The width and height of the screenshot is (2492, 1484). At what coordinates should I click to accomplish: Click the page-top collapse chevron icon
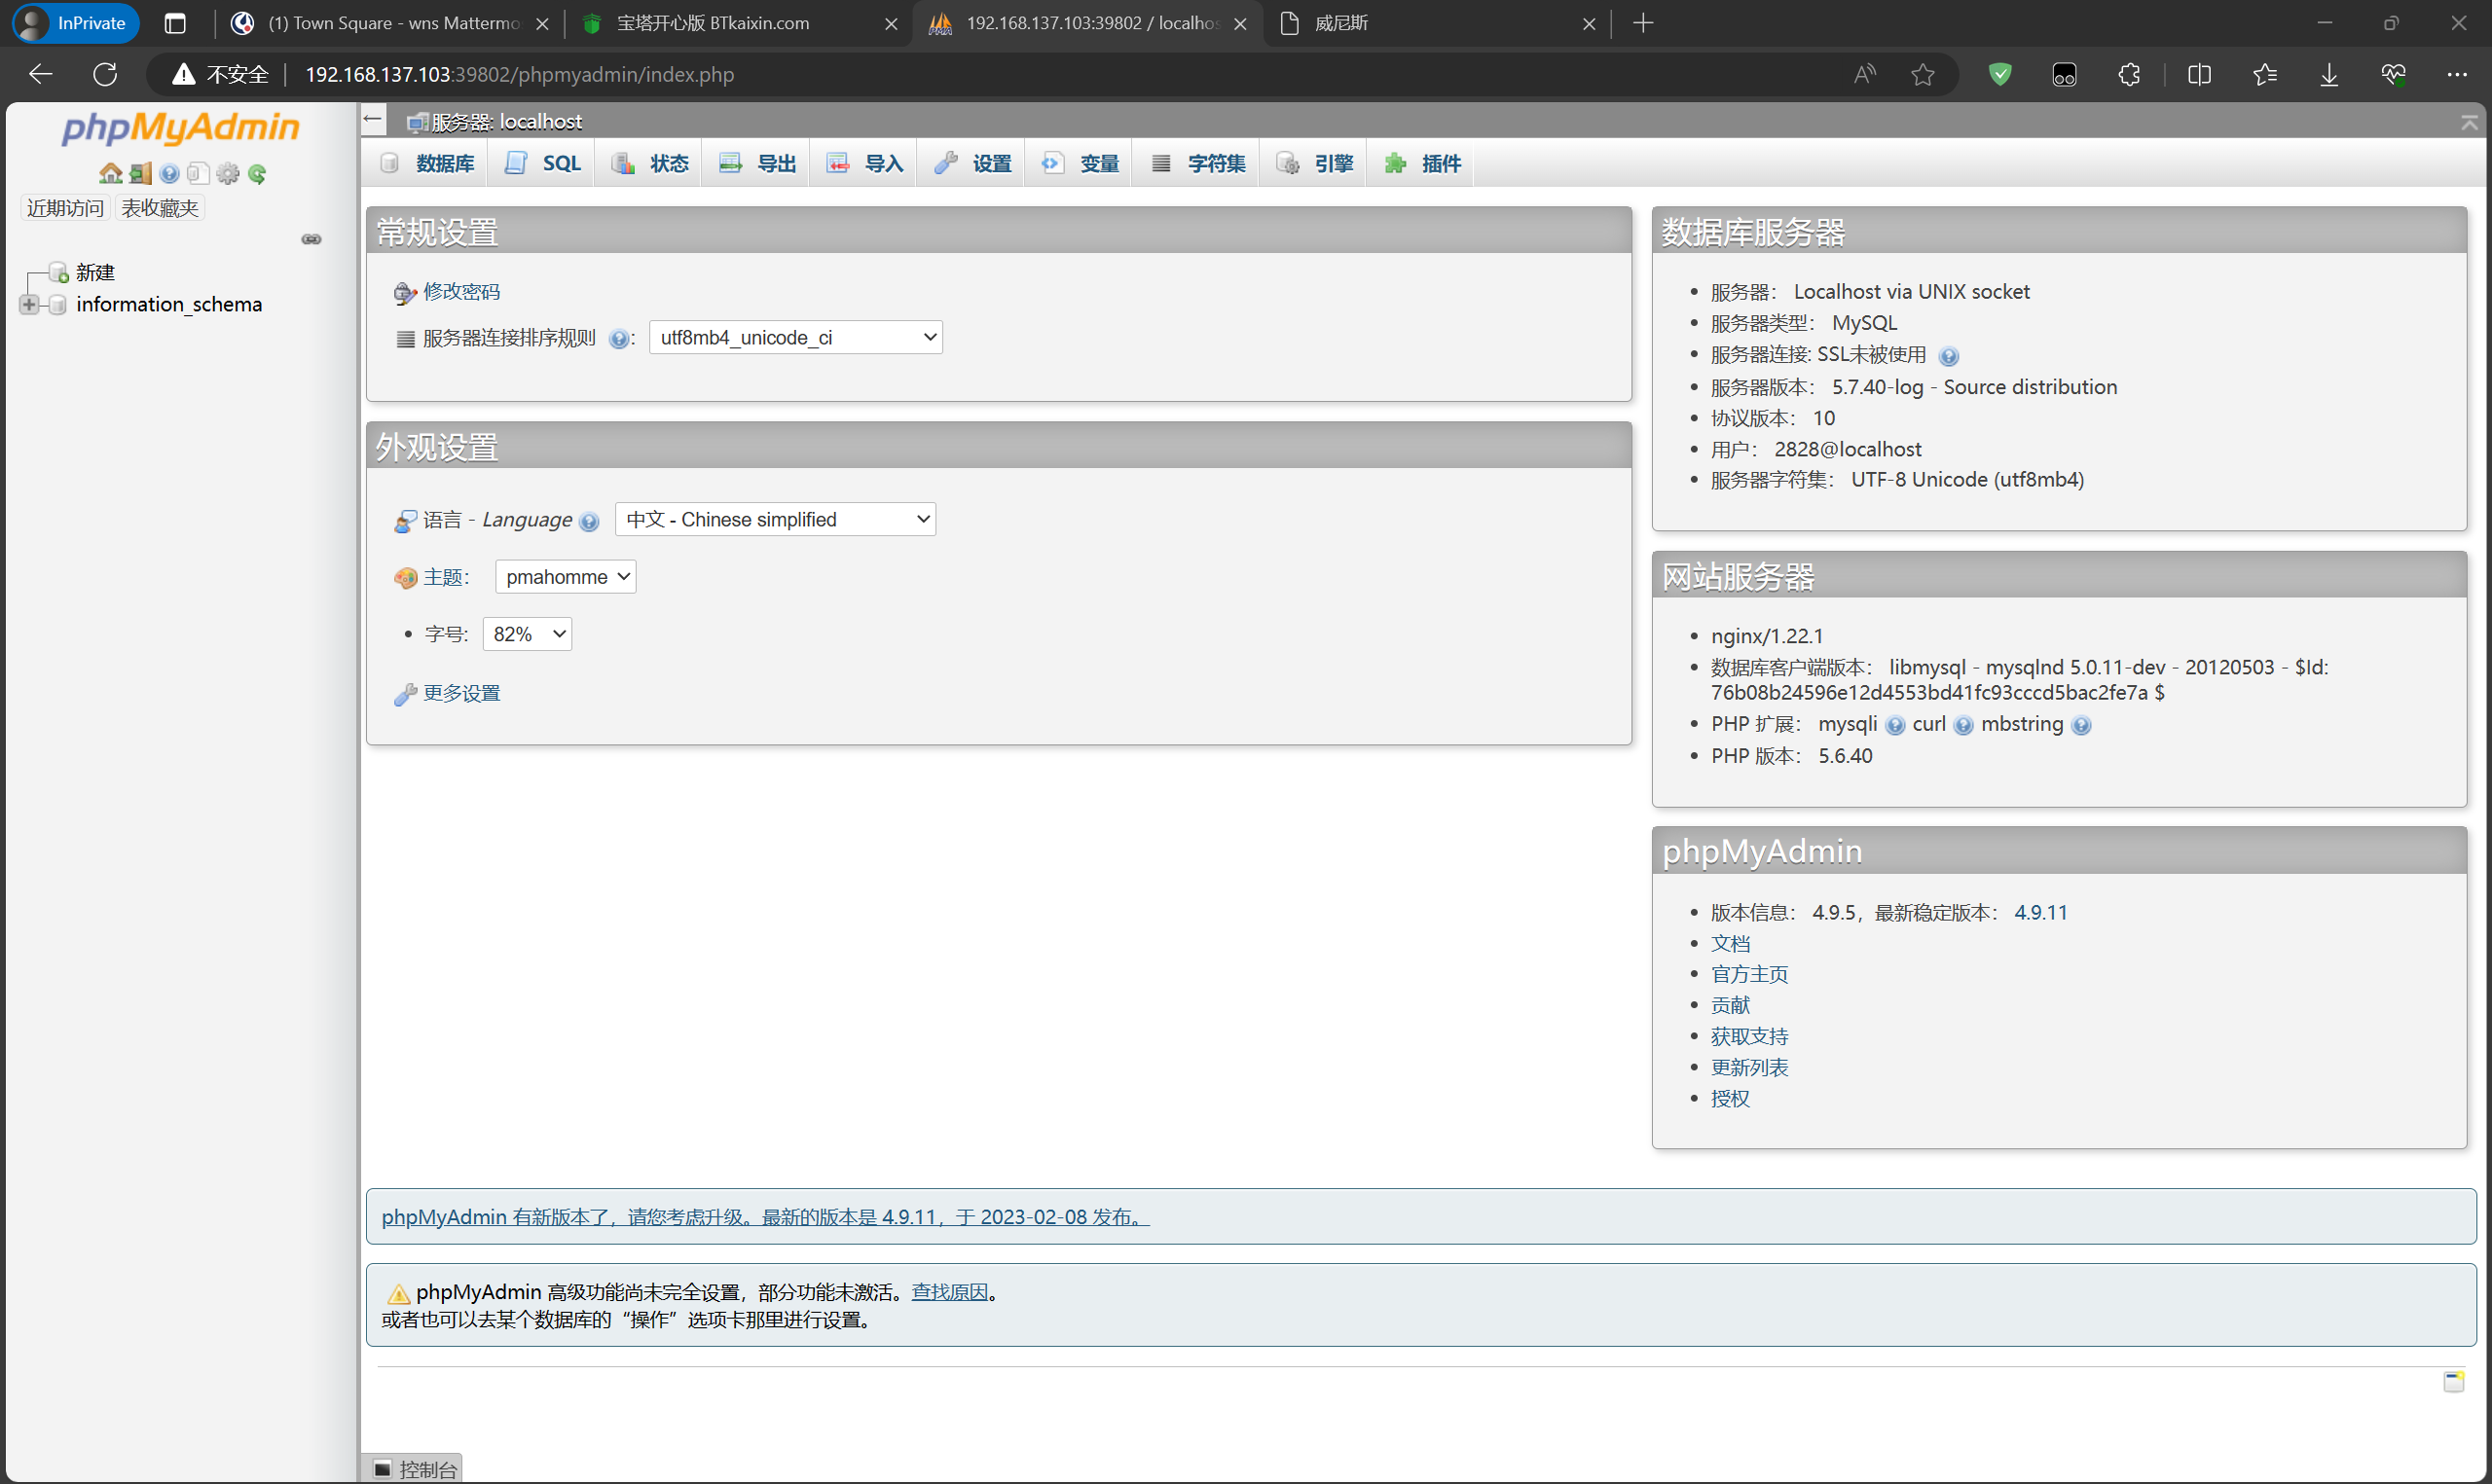[x=2468, y=122]
